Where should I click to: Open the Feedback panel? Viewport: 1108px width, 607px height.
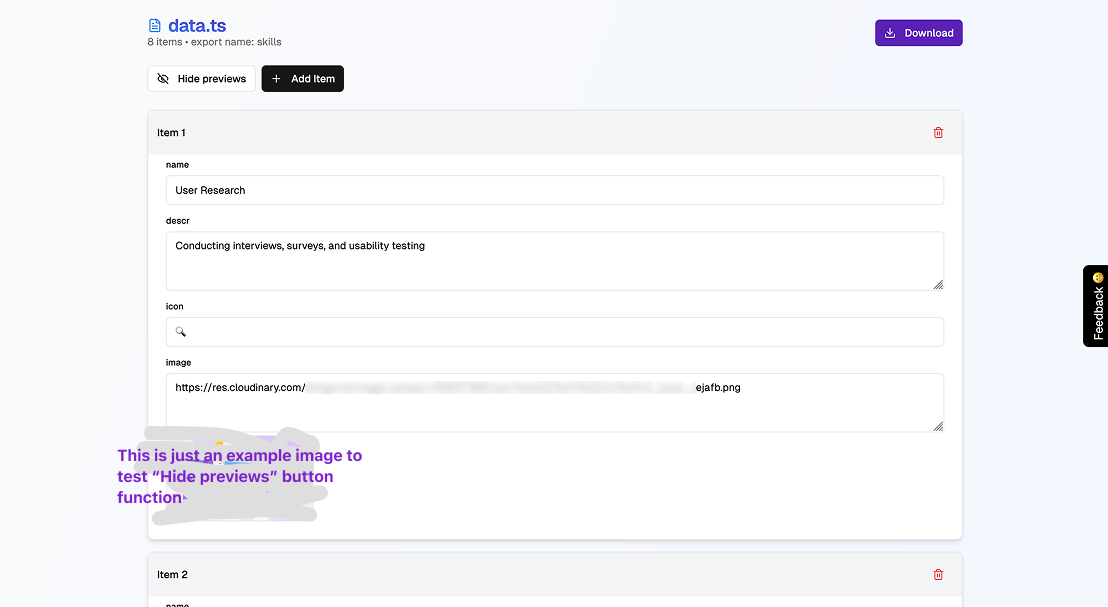point(1096,310)
